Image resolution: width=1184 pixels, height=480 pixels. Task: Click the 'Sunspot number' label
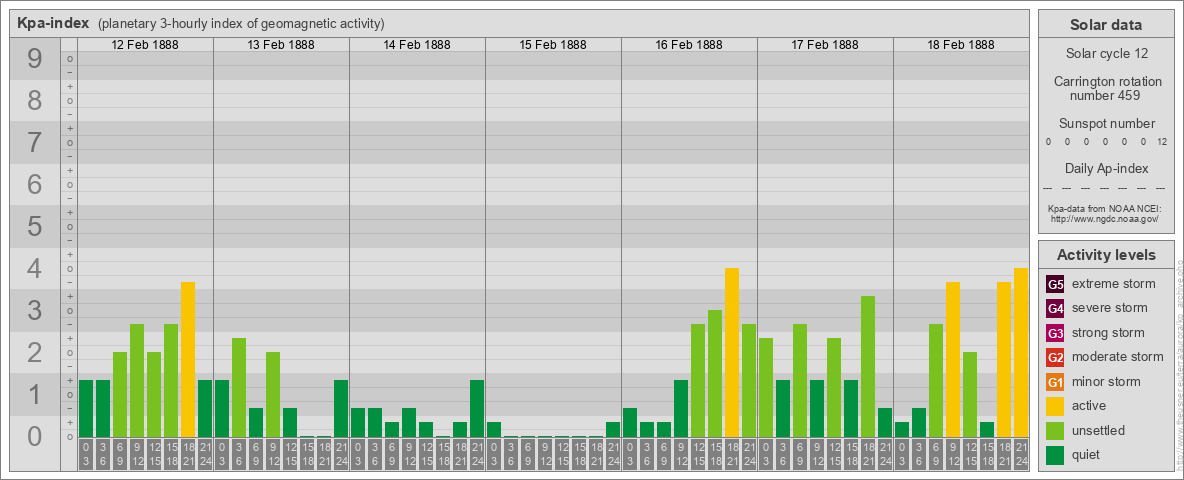(x=1106, y=124)
